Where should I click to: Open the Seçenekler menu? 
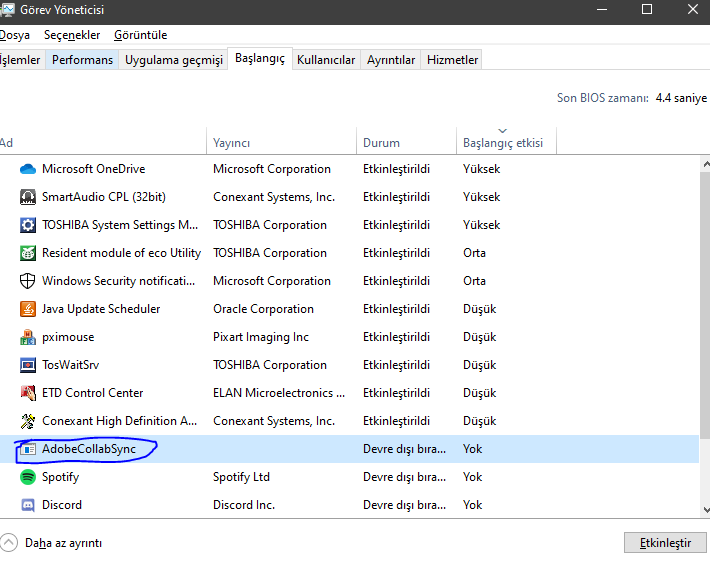pos(72,35)
